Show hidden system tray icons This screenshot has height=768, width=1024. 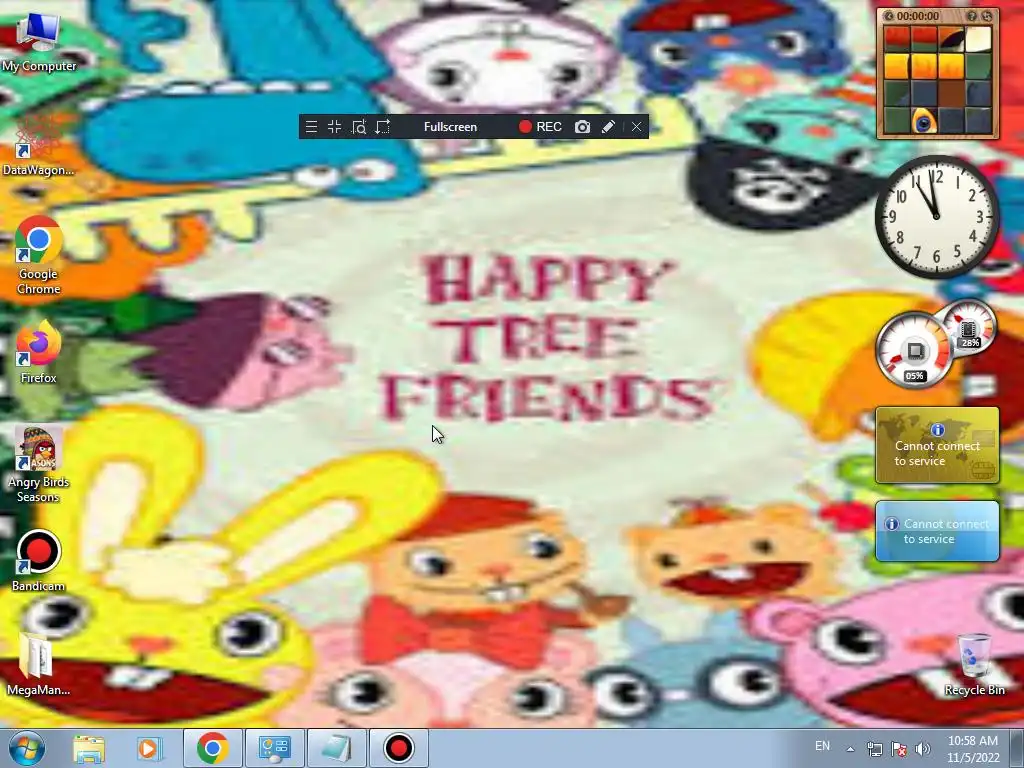coord(850,749)
